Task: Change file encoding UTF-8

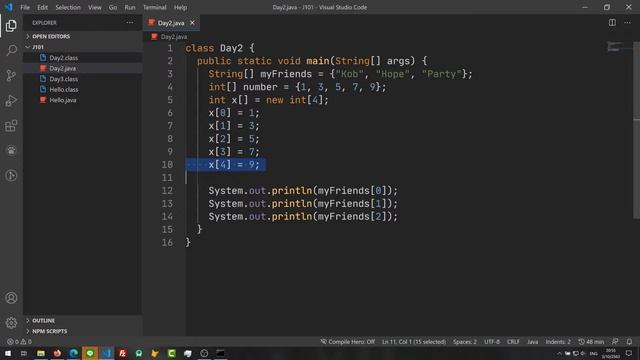Action: click(491, 342)
